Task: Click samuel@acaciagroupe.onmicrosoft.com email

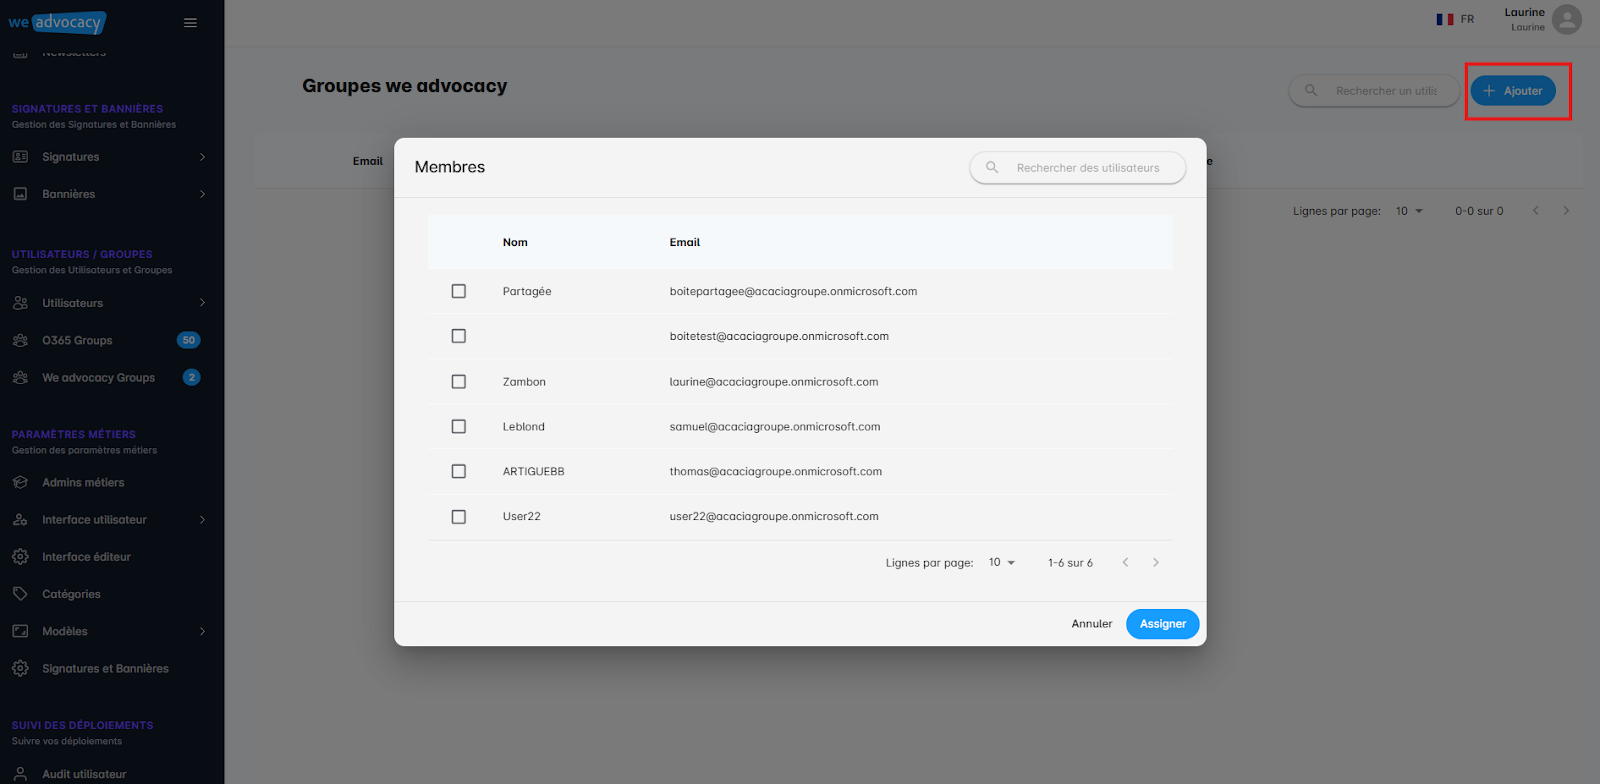Action: [775, 427]
